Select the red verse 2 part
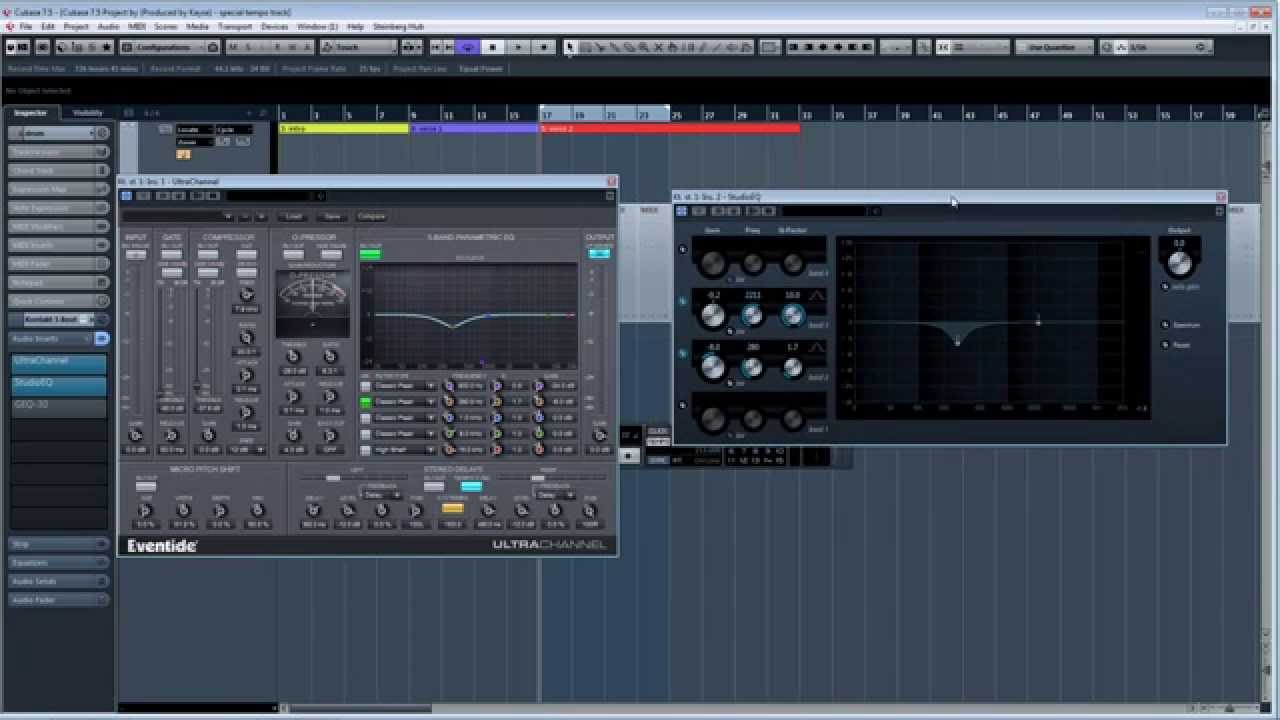This screenshot has height=720, width=1280. [669, 128]
